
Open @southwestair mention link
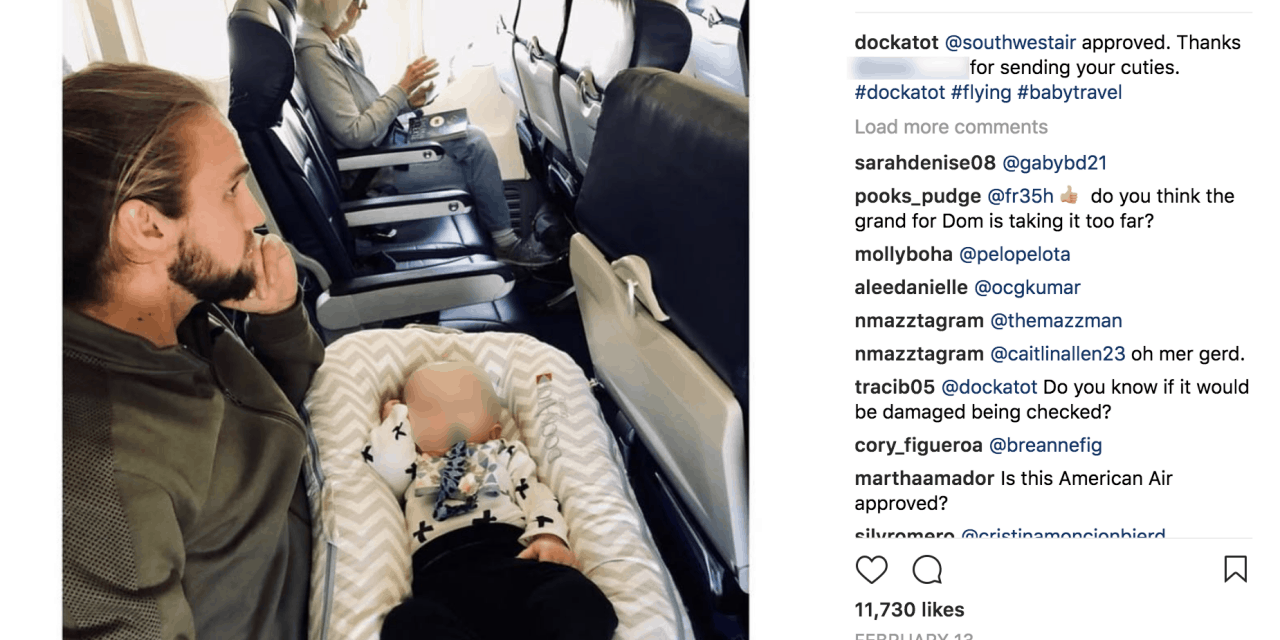(1010, 43)
